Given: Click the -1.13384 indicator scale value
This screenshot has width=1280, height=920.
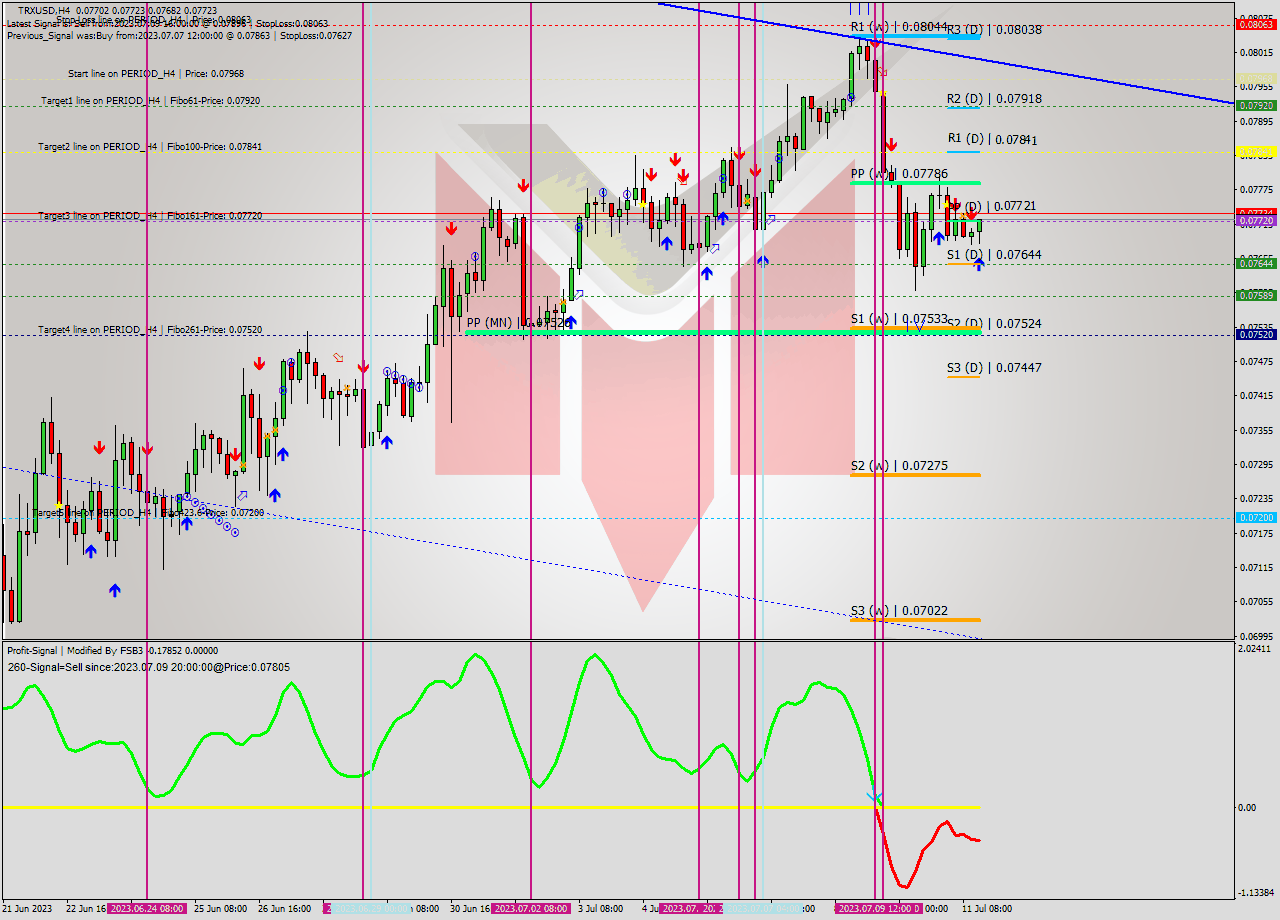Looking at the screenshot, I should tap(1256, 893).
